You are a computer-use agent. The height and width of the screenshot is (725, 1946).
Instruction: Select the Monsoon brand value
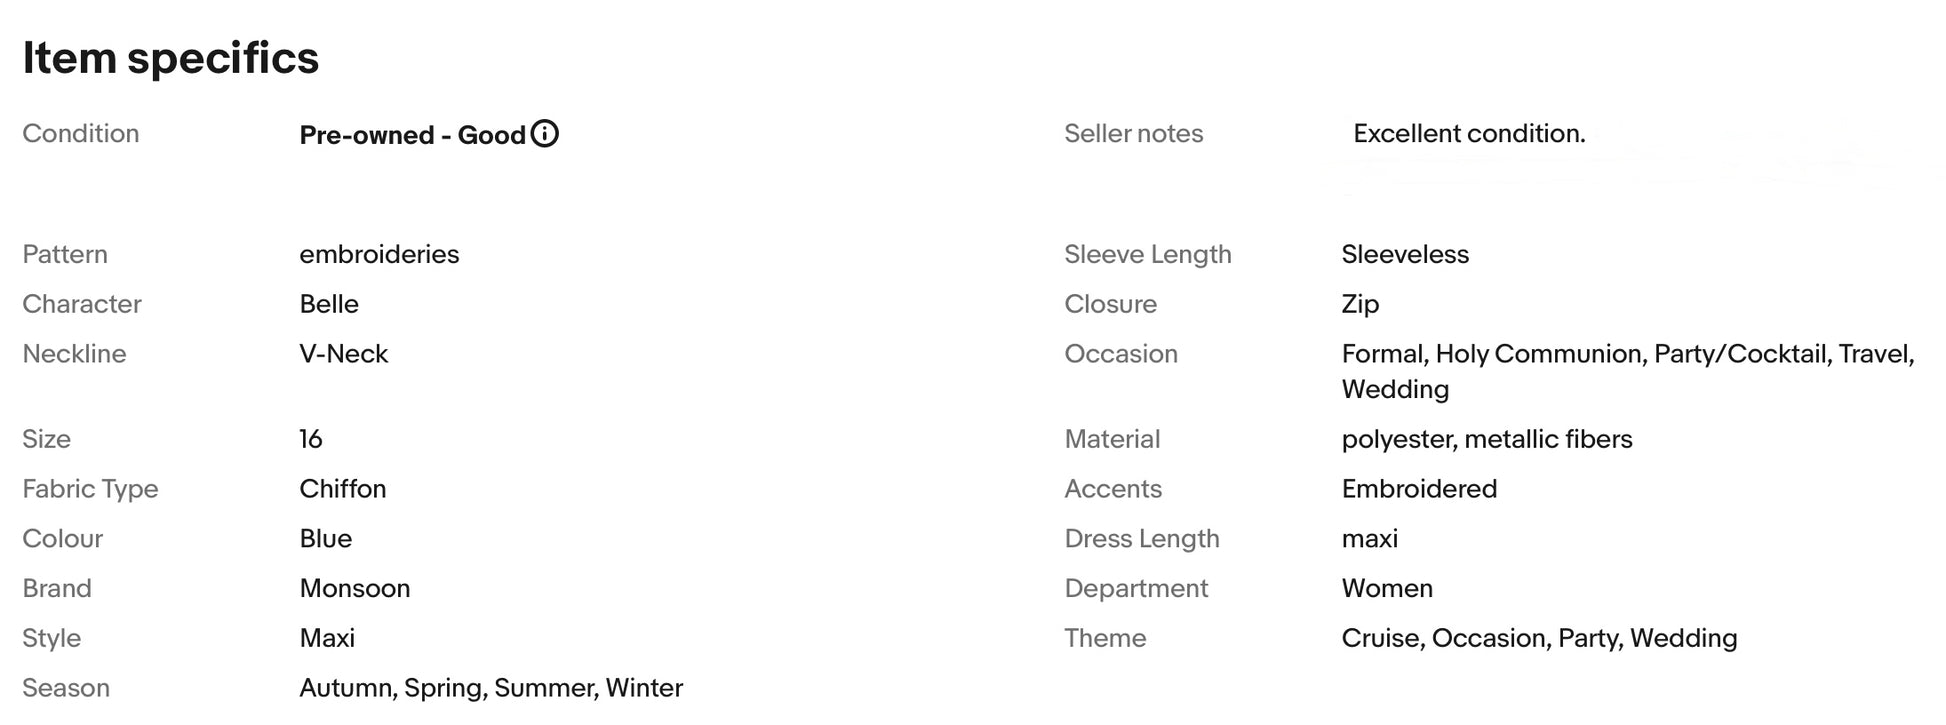pos(354,588)
